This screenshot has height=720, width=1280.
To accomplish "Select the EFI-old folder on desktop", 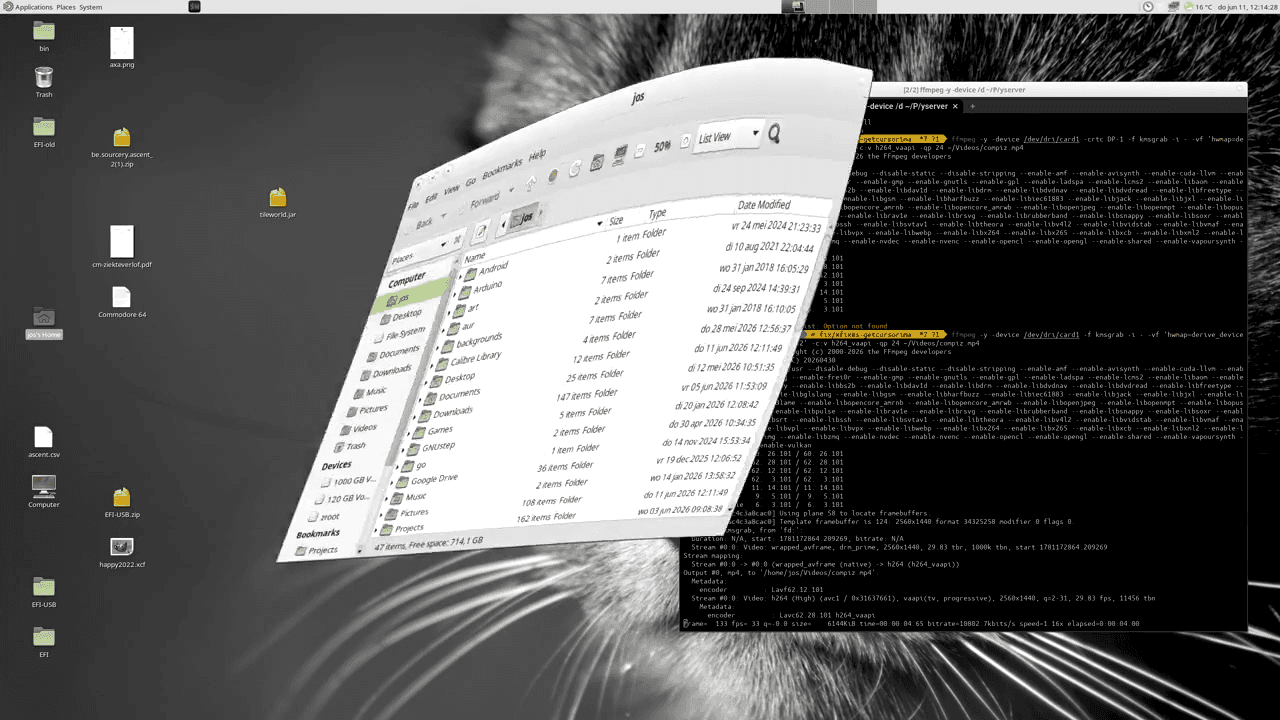I will click(44, 131).
